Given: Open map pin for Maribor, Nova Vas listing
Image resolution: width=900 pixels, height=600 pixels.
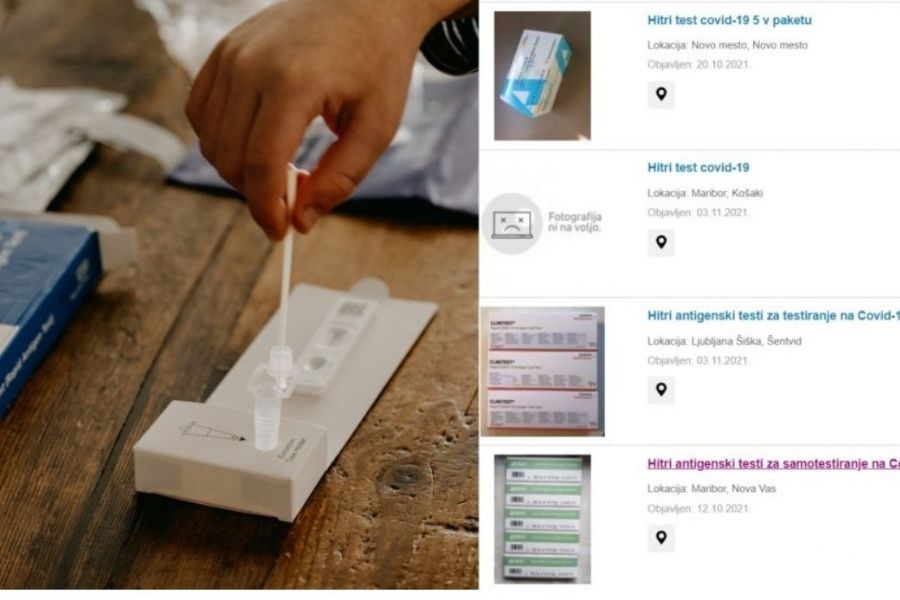Looking at the screenshot, I should [661, 538].
